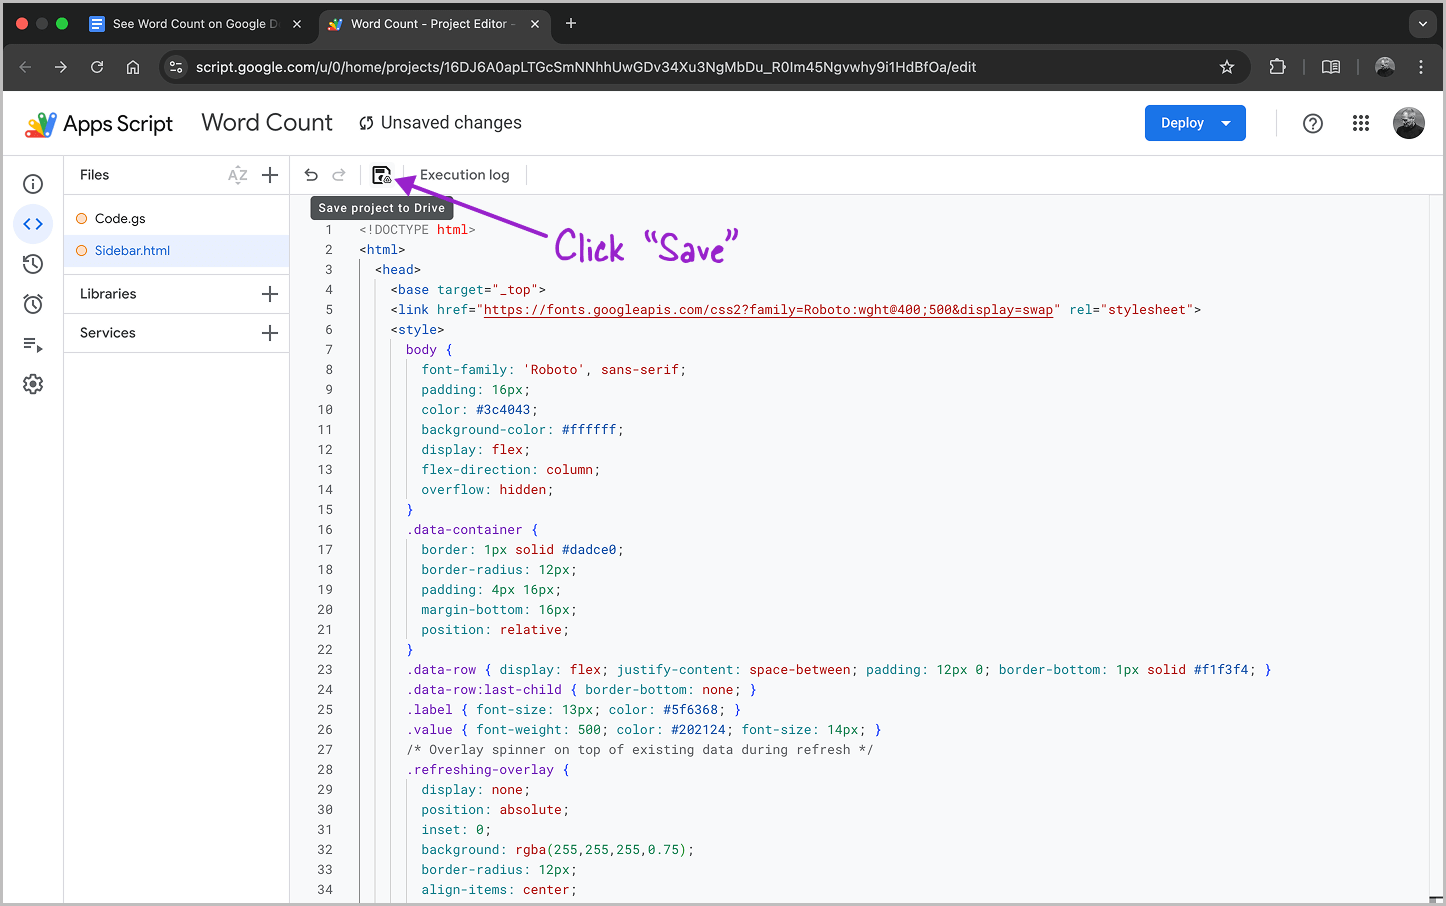Open the Triggers alarm clock icon
Image resolution: width=1446 pixels, height=906 pixels.
point(33,304)
